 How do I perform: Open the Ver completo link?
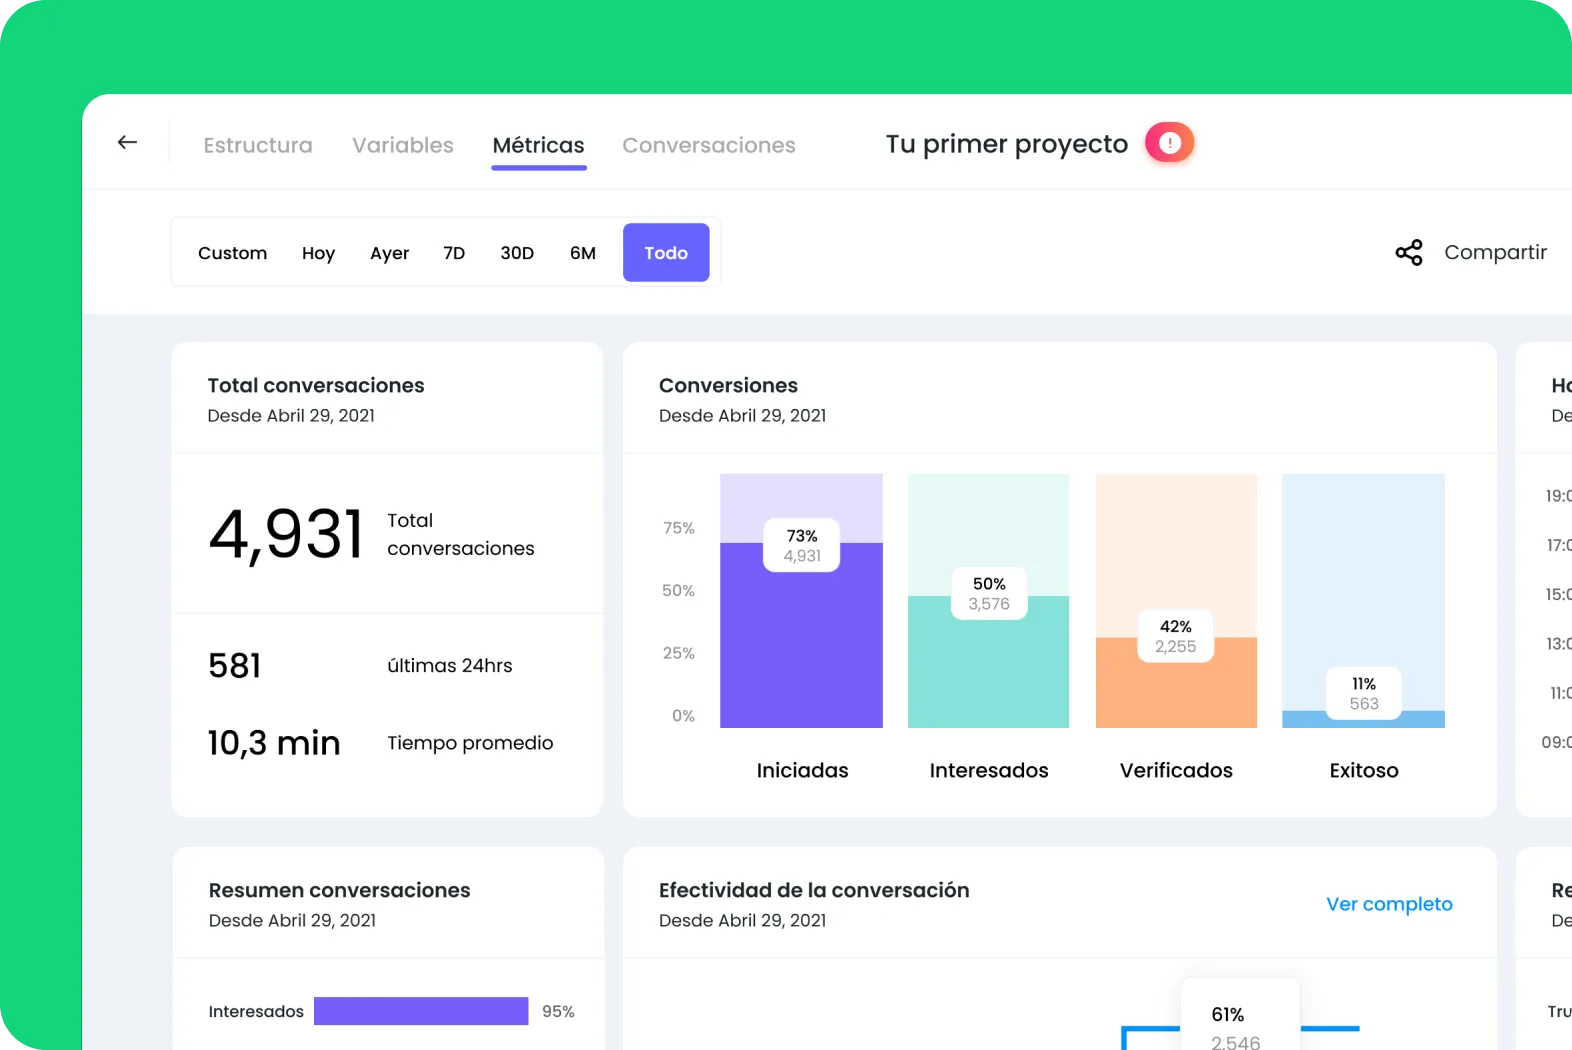1389,904
